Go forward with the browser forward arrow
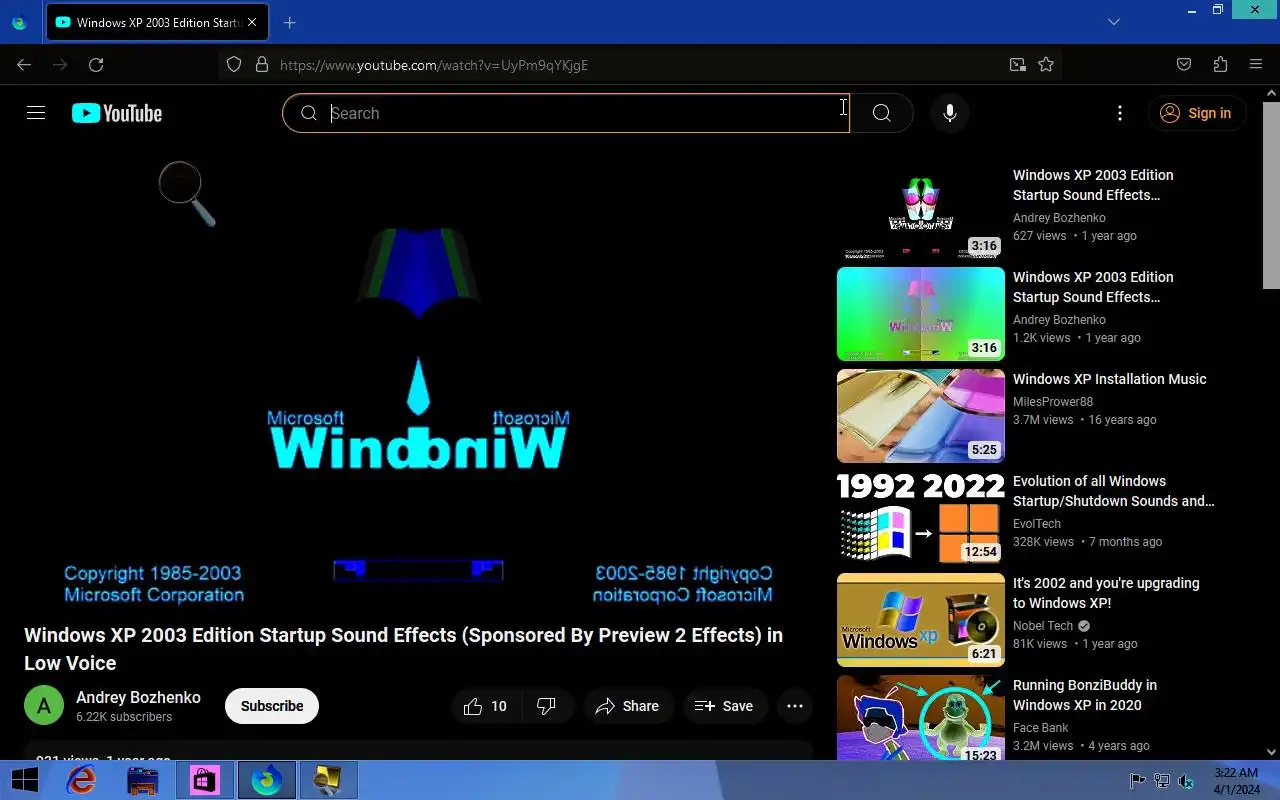Image resolution: width=1280 pixels, height=800 pixels. 60,65
